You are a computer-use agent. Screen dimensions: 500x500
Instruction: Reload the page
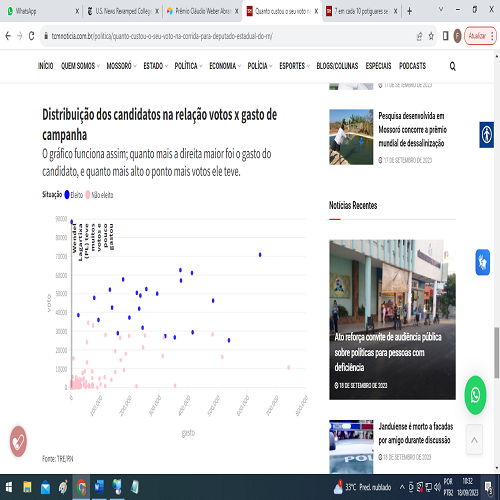(x=31, y=36)
